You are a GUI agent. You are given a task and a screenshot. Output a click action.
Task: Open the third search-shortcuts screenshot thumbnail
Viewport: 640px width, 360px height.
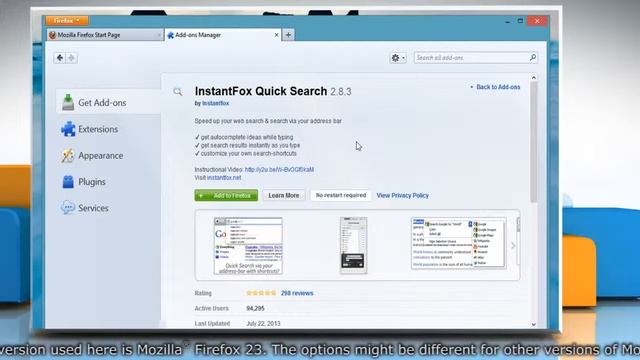tap(458, 243)
